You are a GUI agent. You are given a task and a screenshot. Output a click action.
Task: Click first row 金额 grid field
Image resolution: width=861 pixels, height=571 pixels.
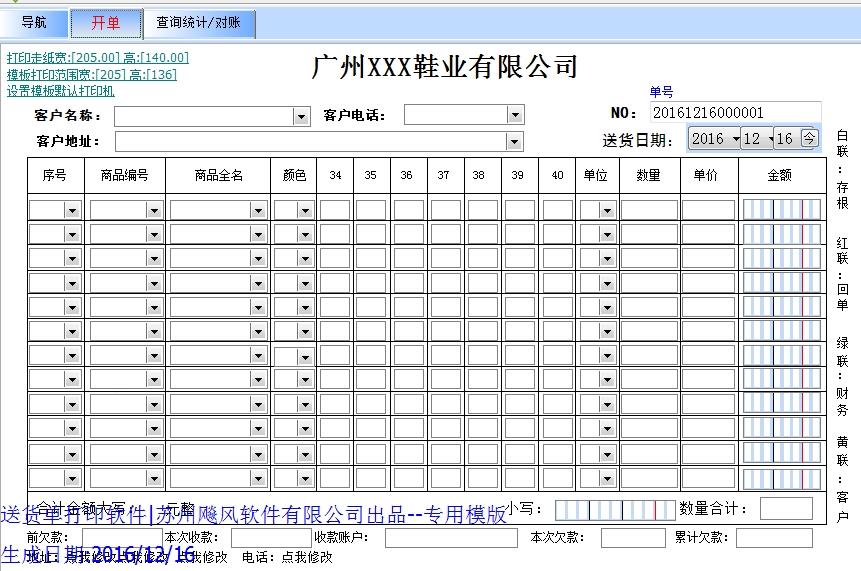[782, 210]
